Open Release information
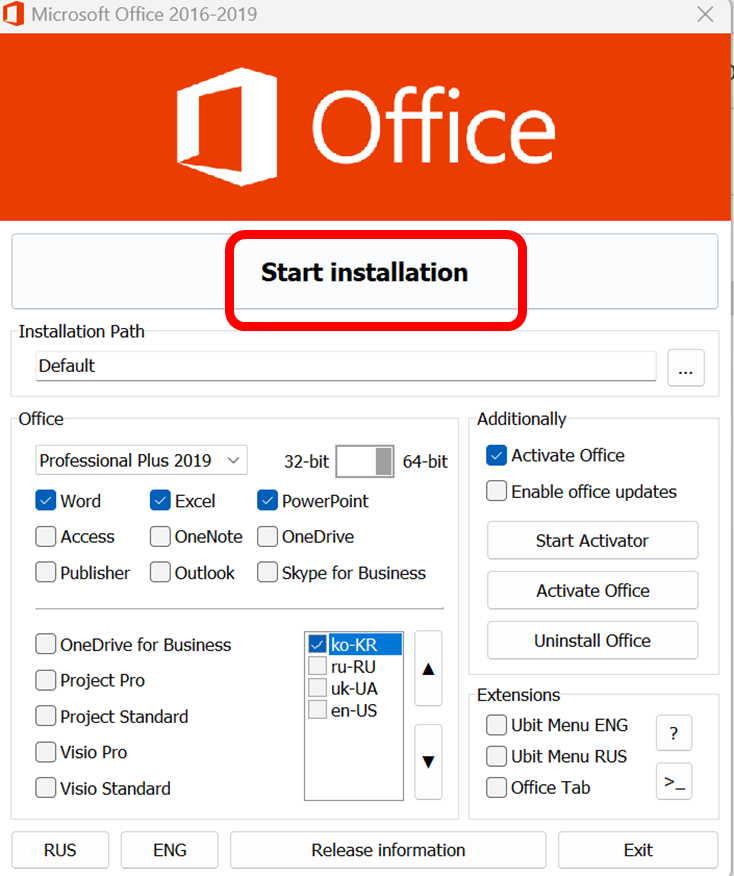This screenshot has height=876, width=734. tap(388, 850)
